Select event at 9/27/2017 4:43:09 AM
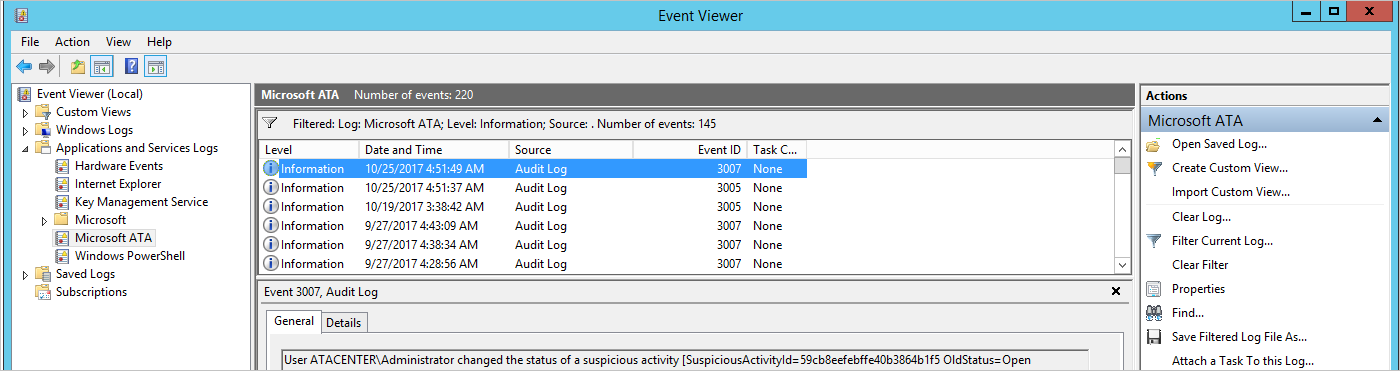Viewport: 1400px width, 371px height. click(x=532, y=226)
